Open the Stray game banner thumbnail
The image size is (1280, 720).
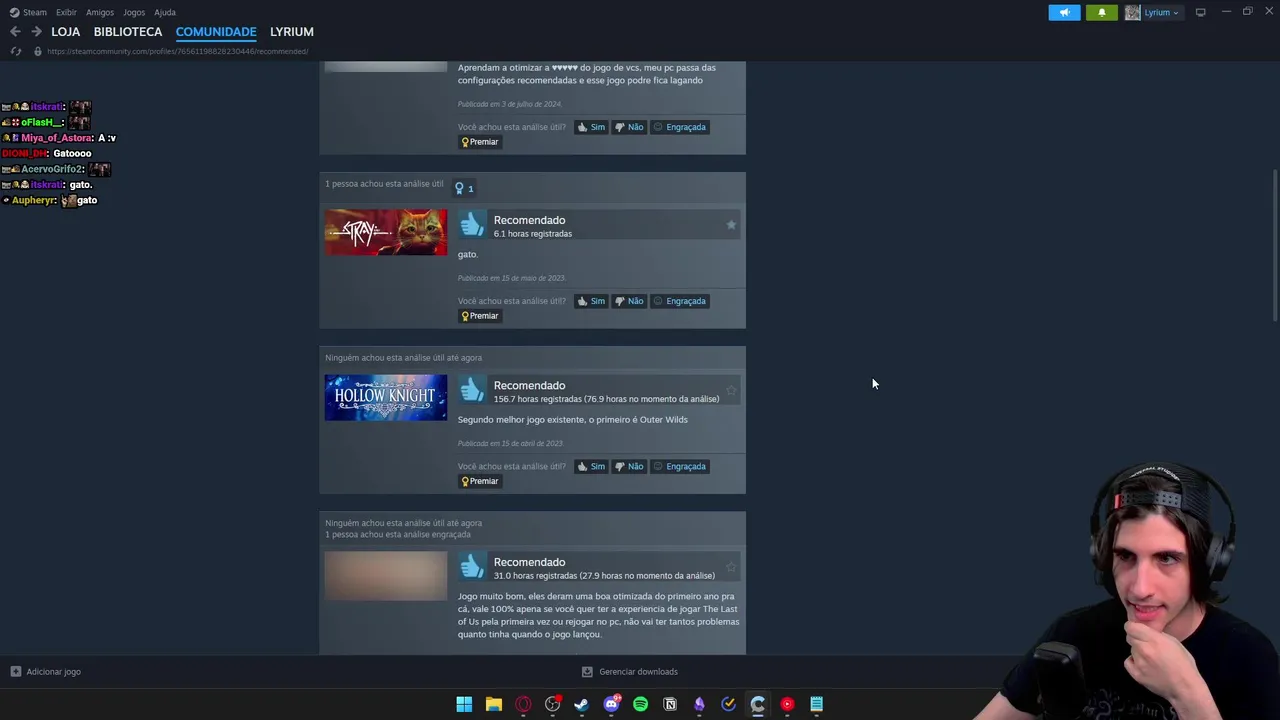coord(386,232)
